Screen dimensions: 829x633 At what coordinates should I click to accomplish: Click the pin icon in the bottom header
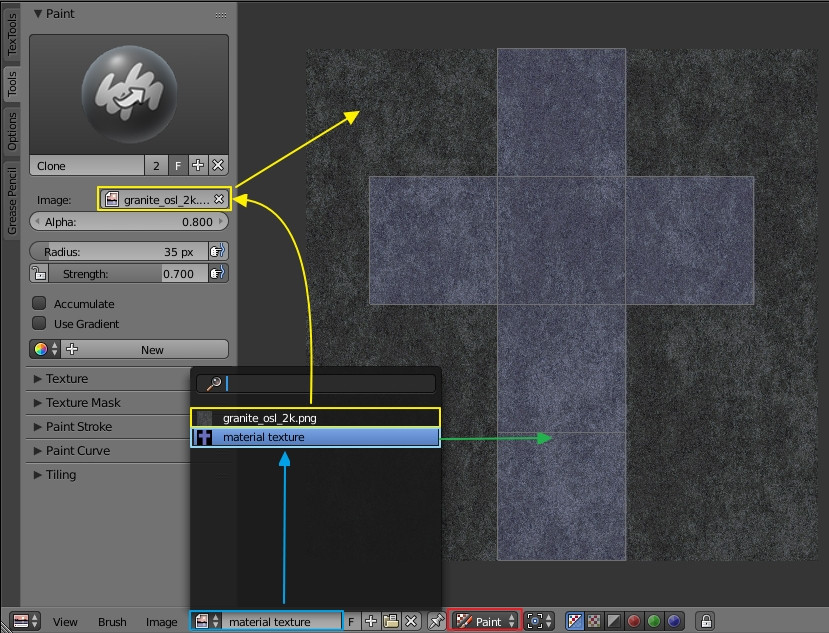[437, 620]
